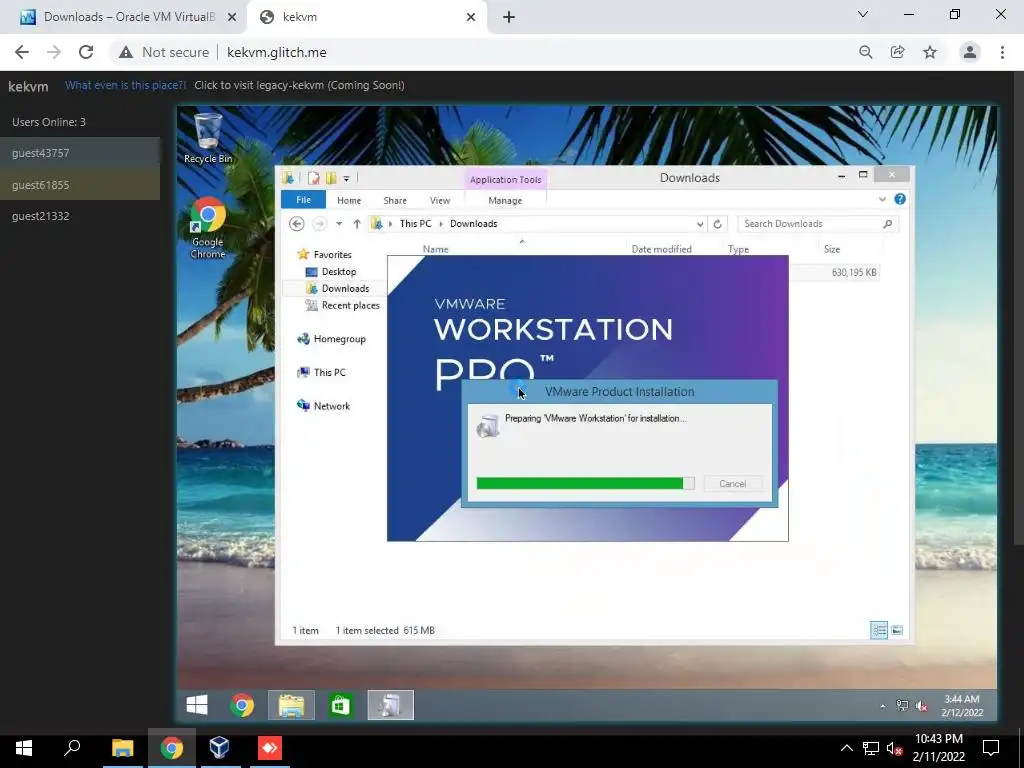Reload the kekvm browser page

(86, 52)
